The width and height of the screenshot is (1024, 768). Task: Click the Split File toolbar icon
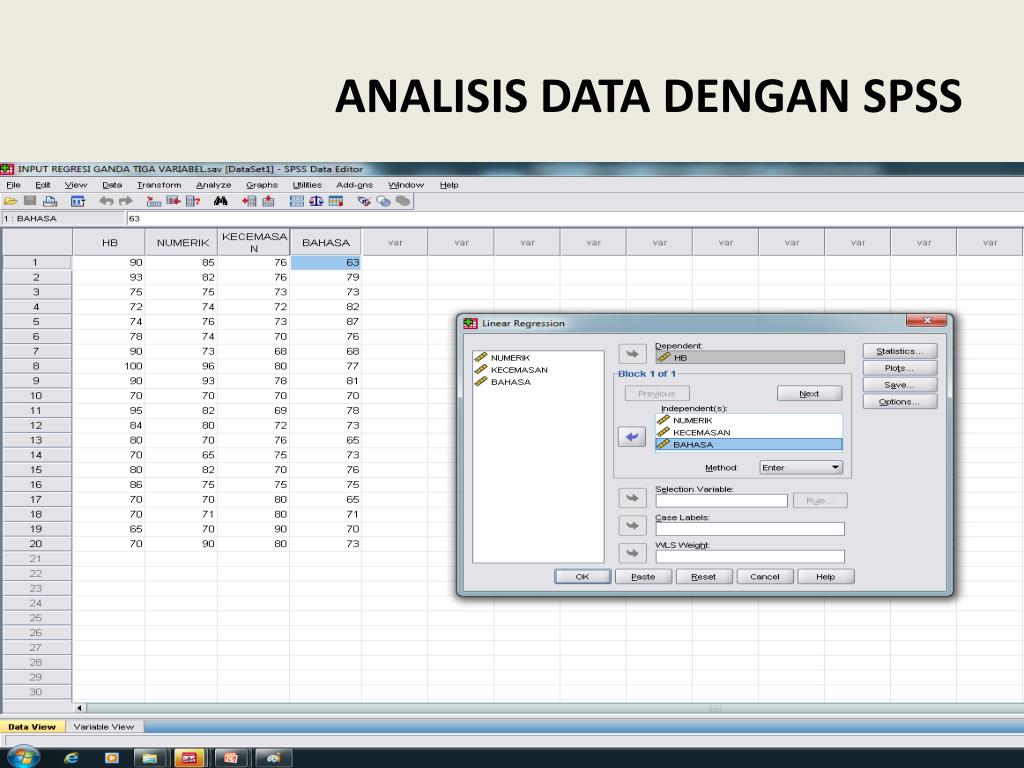point(296,201)
